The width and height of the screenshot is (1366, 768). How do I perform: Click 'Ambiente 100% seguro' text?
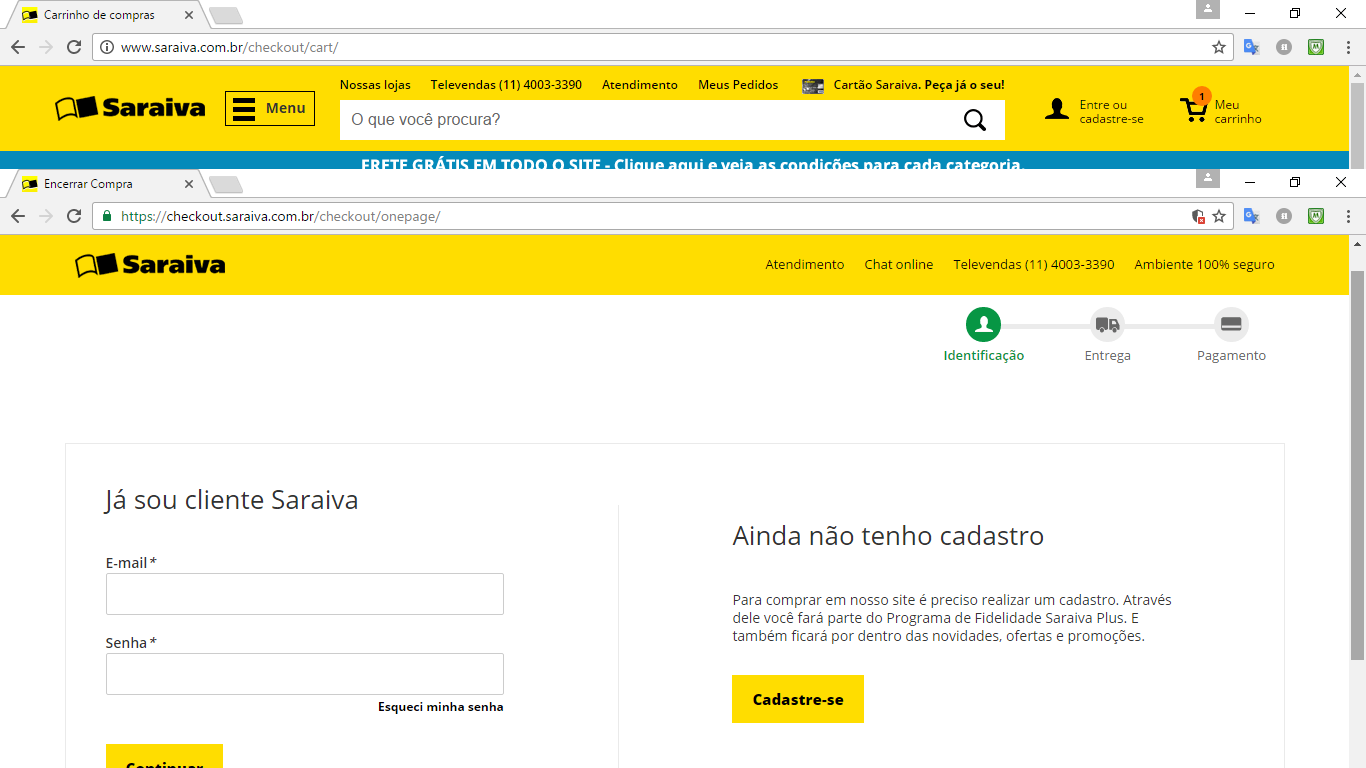pyautogui.click(x=1204, y=265)
